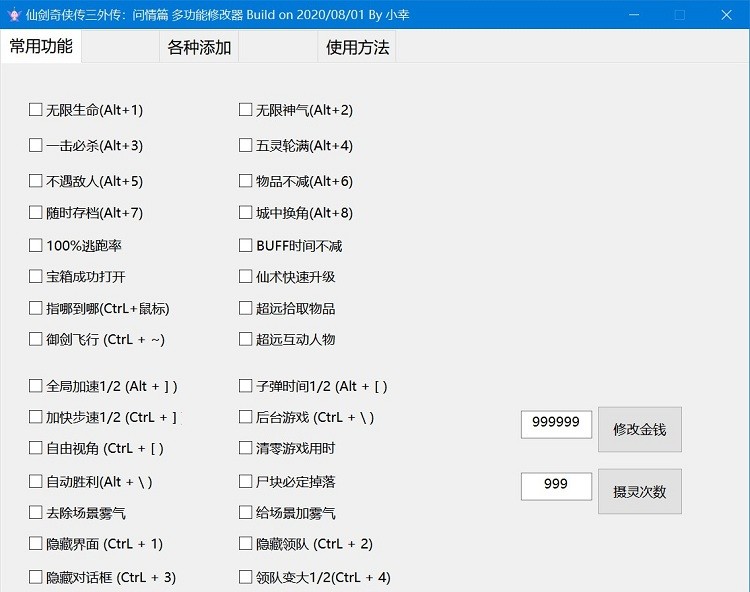Open the 使用方法 tab
Image resolution: width=750 pixels, height=592 pixels.
(357, 47)
